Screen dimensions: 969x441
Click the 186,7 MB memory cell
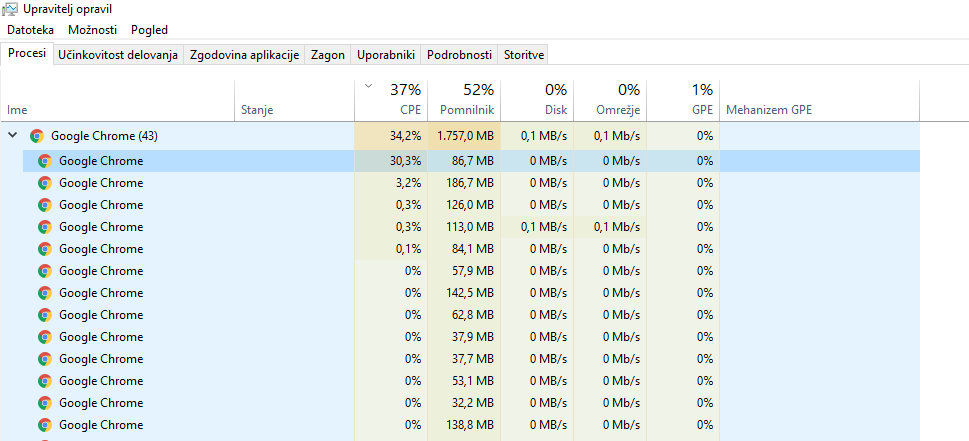464,183
